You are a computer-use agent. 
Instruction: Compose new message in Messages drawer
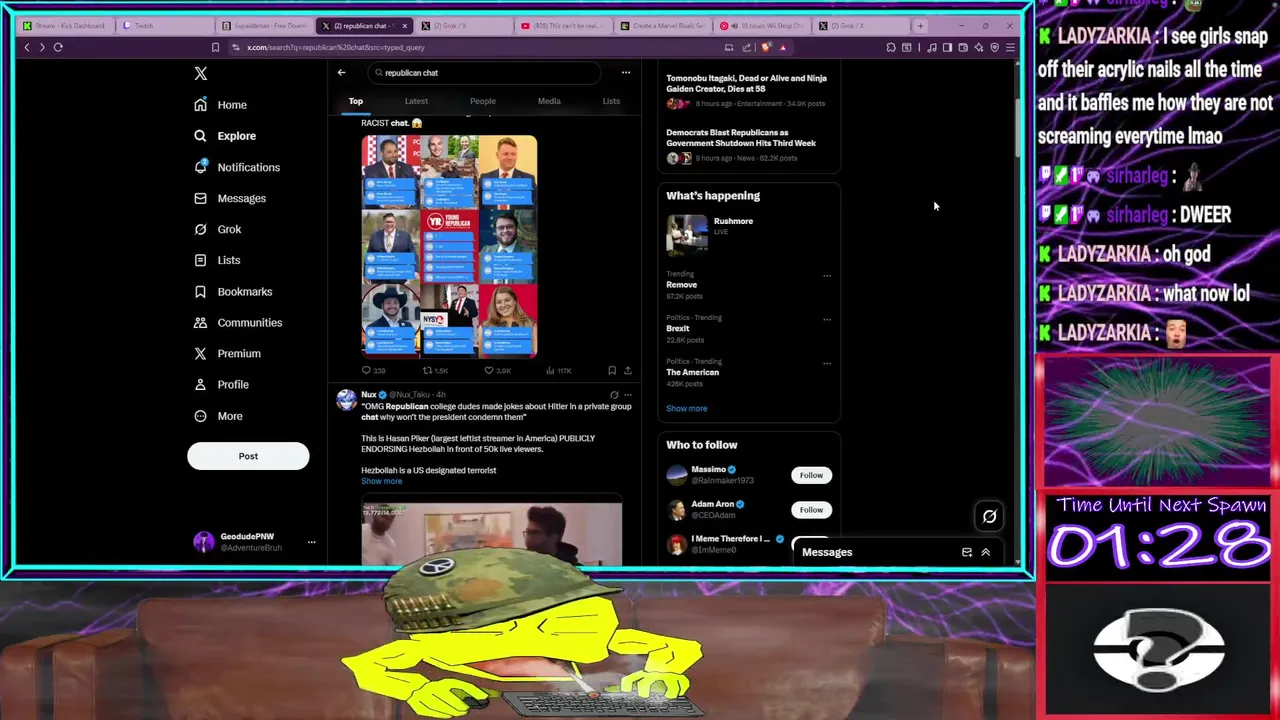tap(967, 552)
